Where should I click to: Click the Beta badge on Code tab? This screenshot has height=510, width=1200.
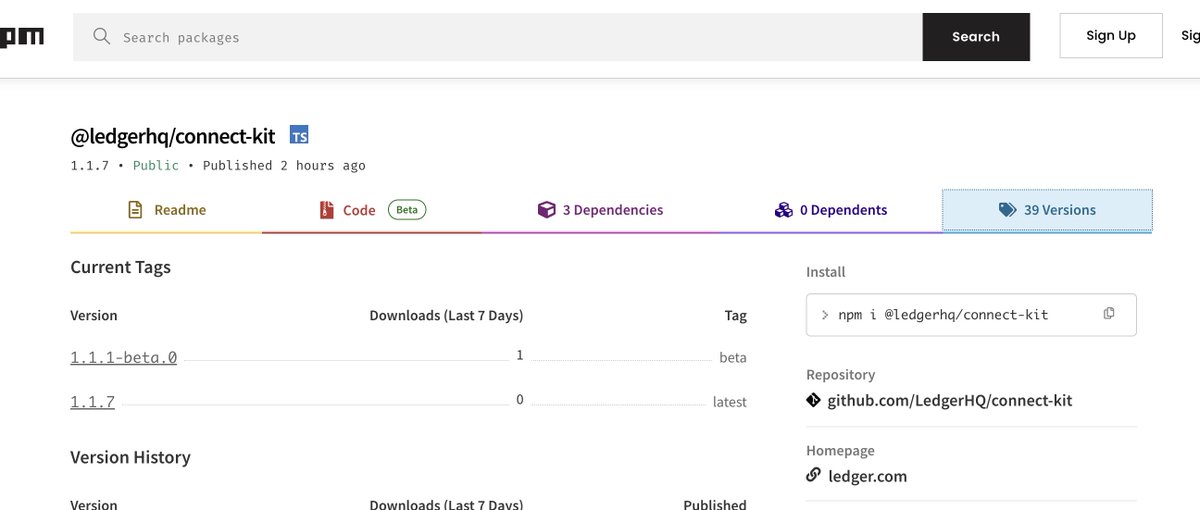tap(407, 210)
